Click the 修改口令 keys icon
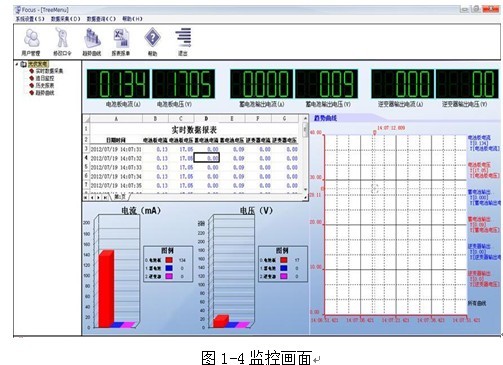Screen dimensions: 503x365 coord(62,42)
